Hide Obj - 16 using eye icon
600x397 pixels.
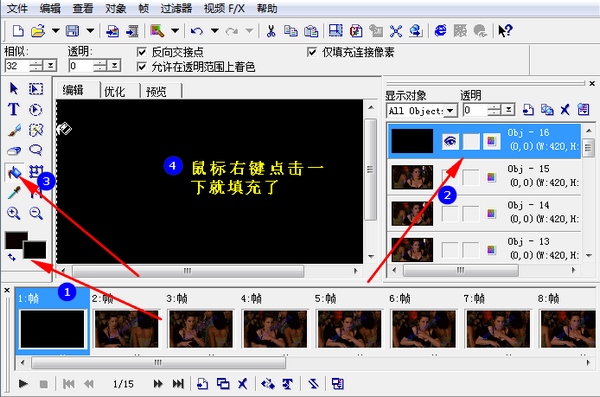click(450, 141)
